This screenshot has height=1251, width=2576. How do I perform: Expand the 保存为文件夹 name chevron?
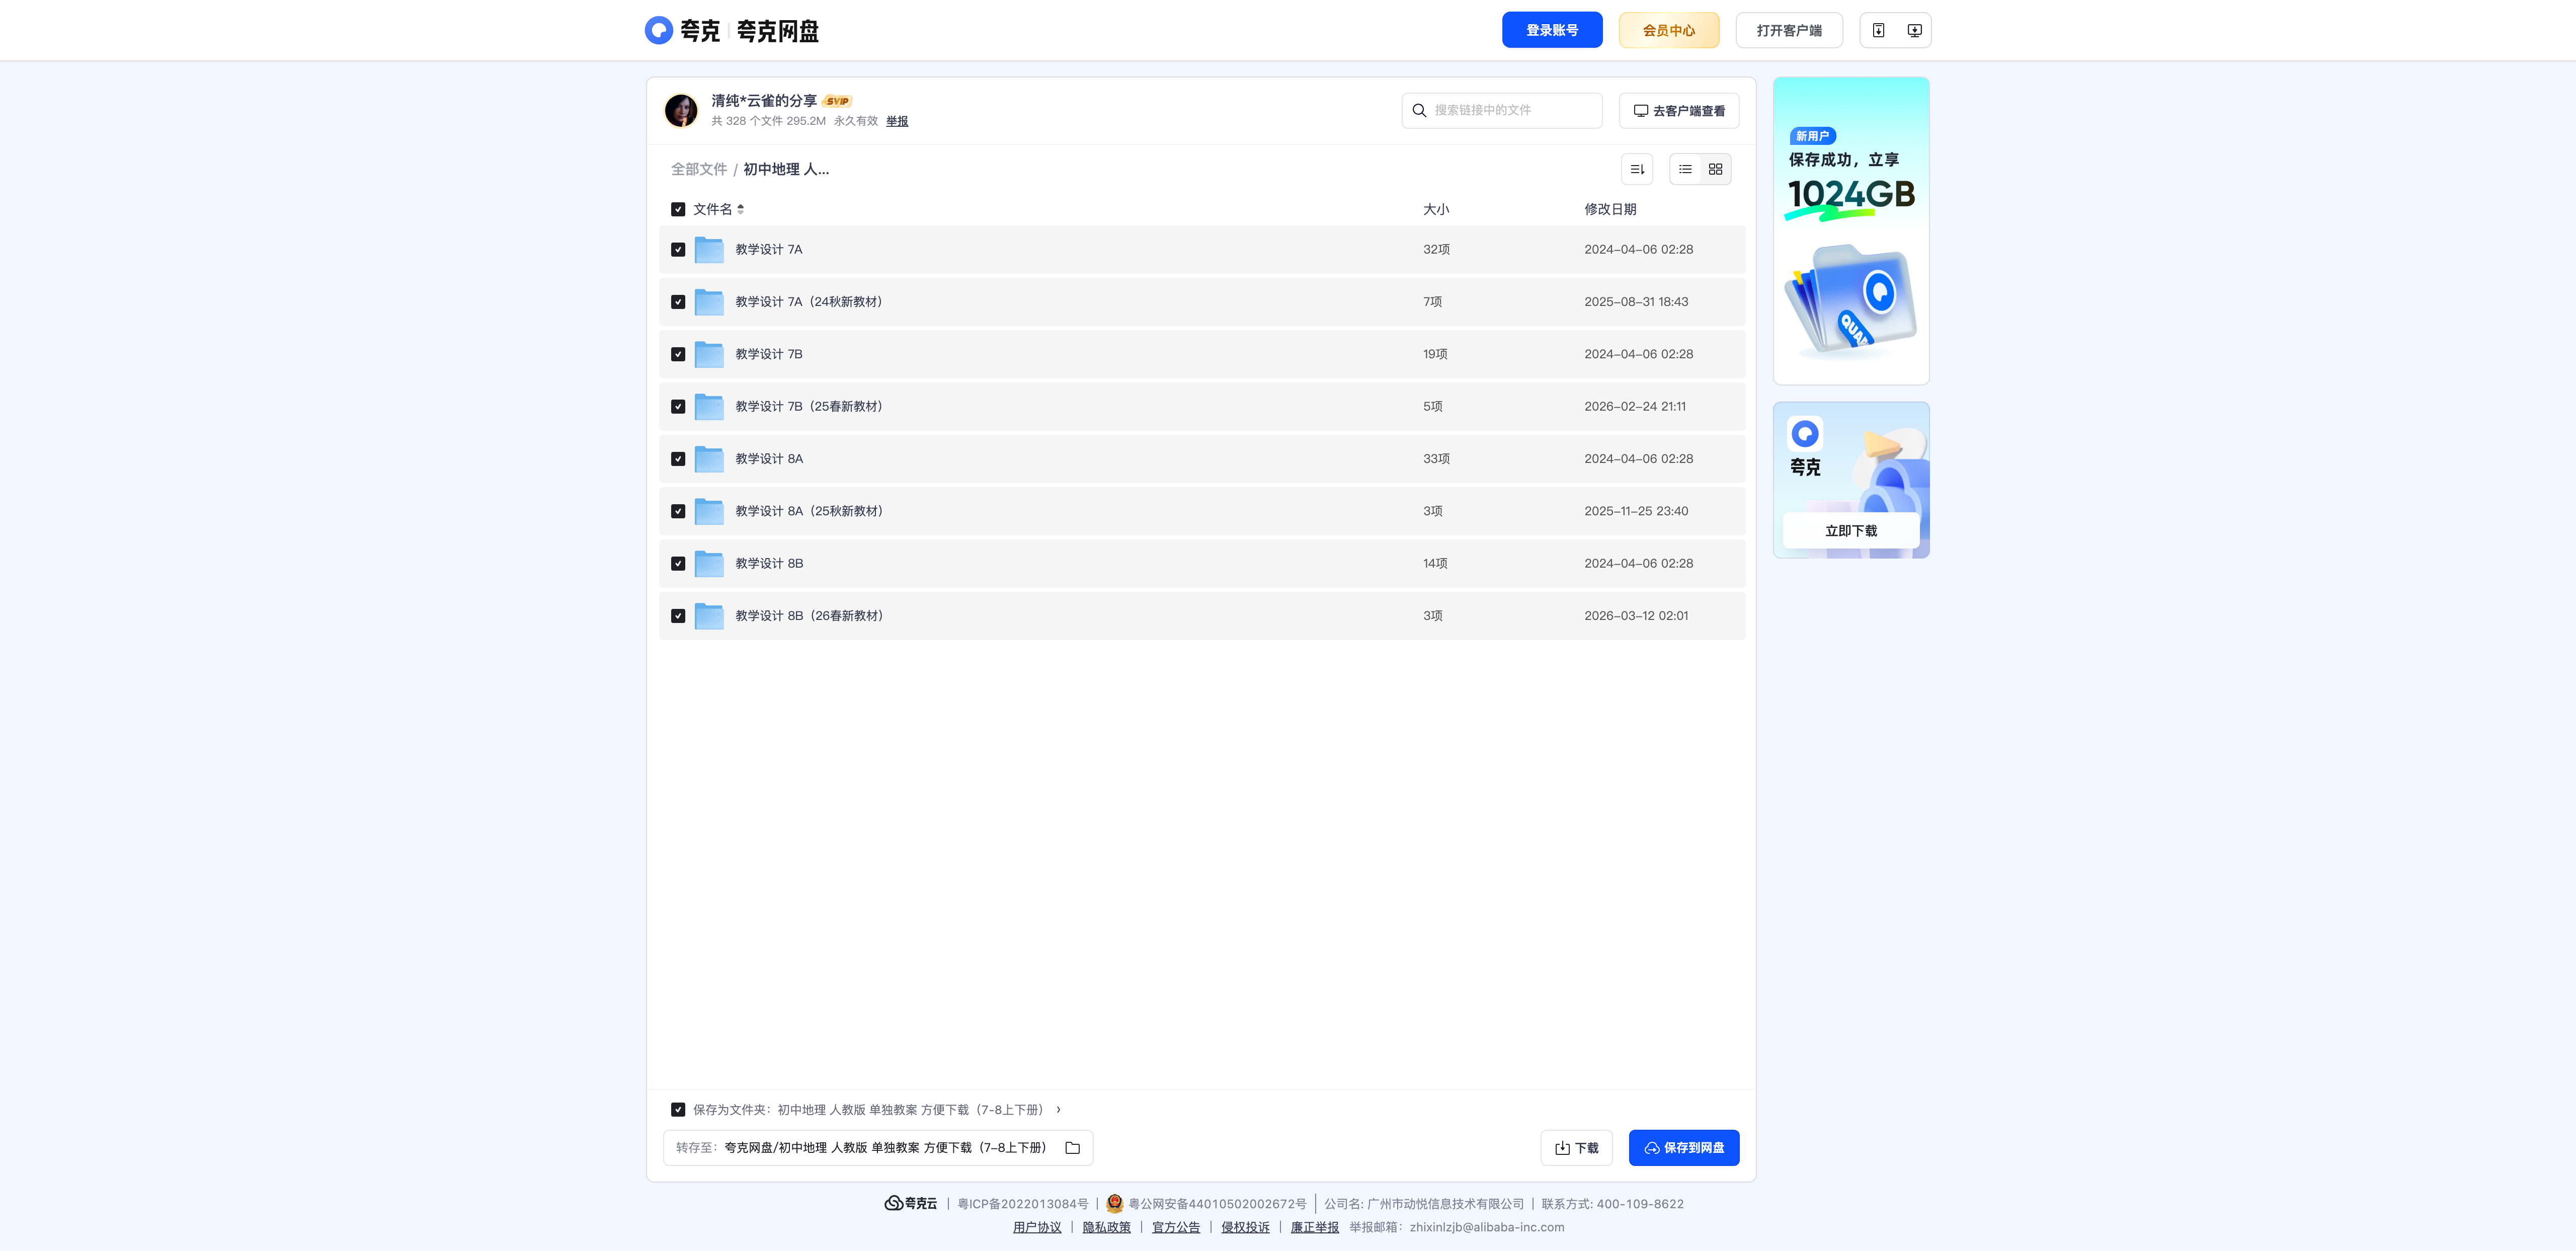pos(1058,1110)
